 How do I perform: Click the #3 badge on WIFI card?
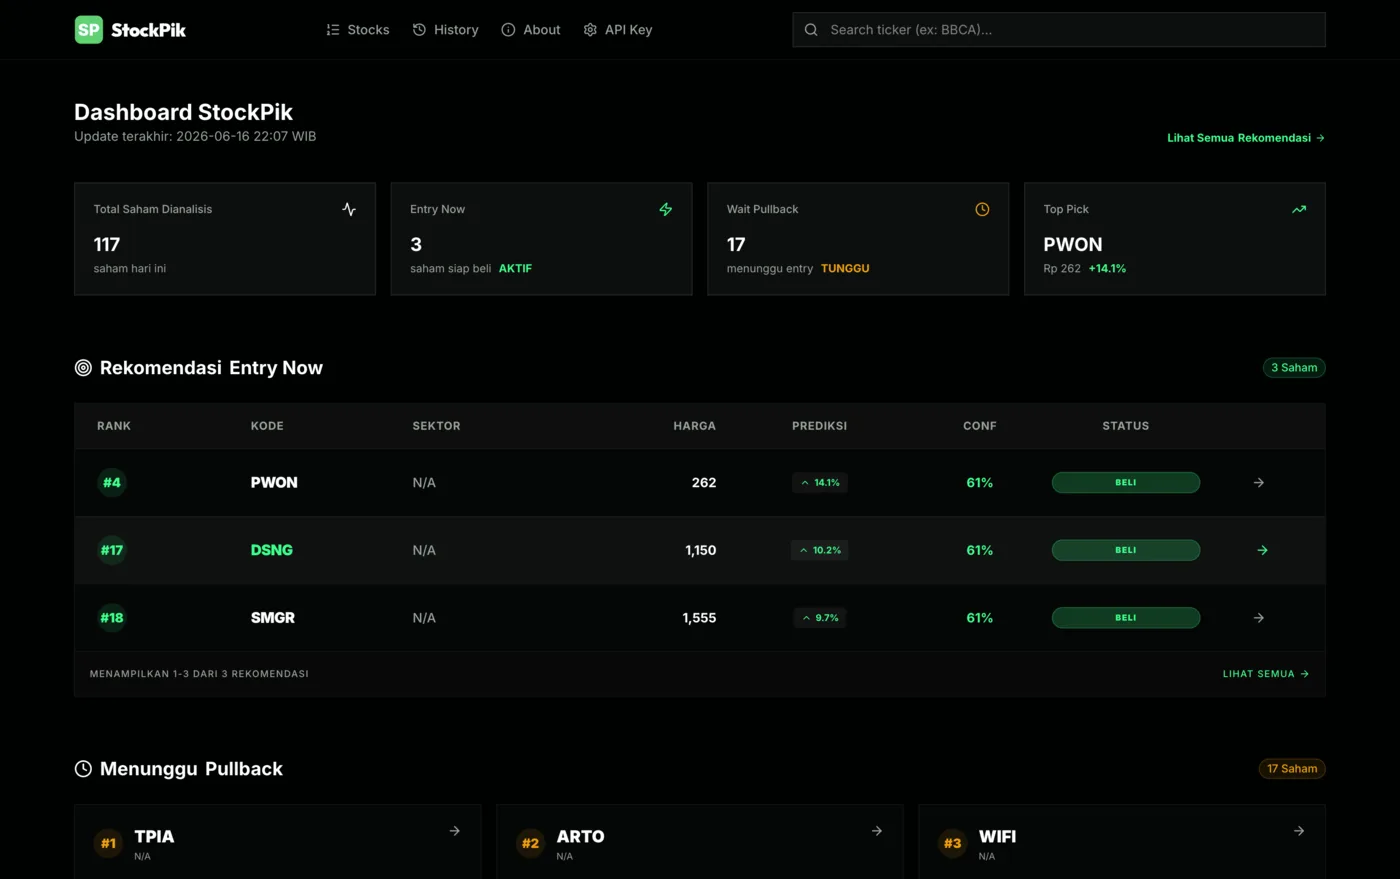coord(952,843)
